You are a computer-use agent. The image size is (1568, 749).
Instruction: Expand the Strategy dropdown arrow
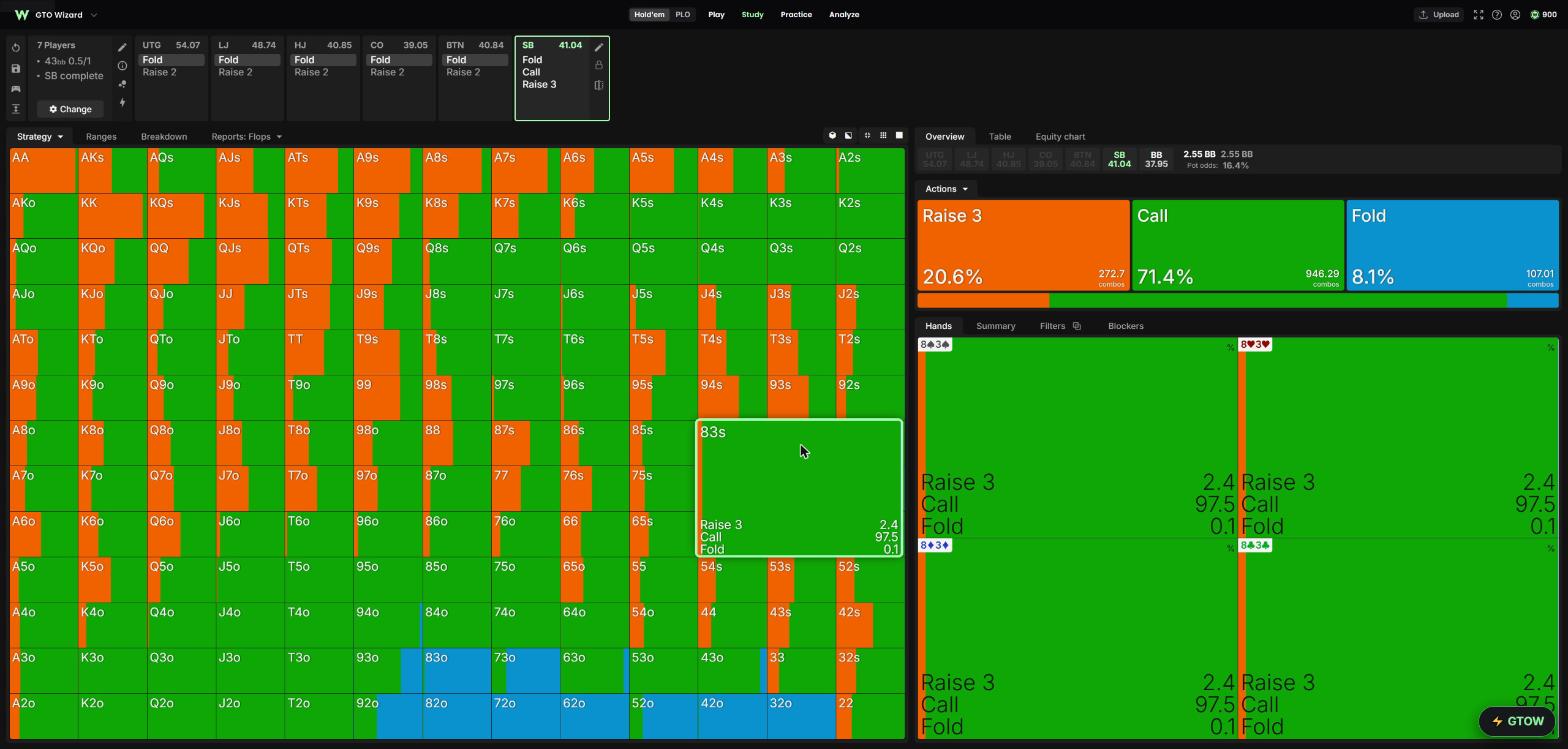[x=60, y=137]
